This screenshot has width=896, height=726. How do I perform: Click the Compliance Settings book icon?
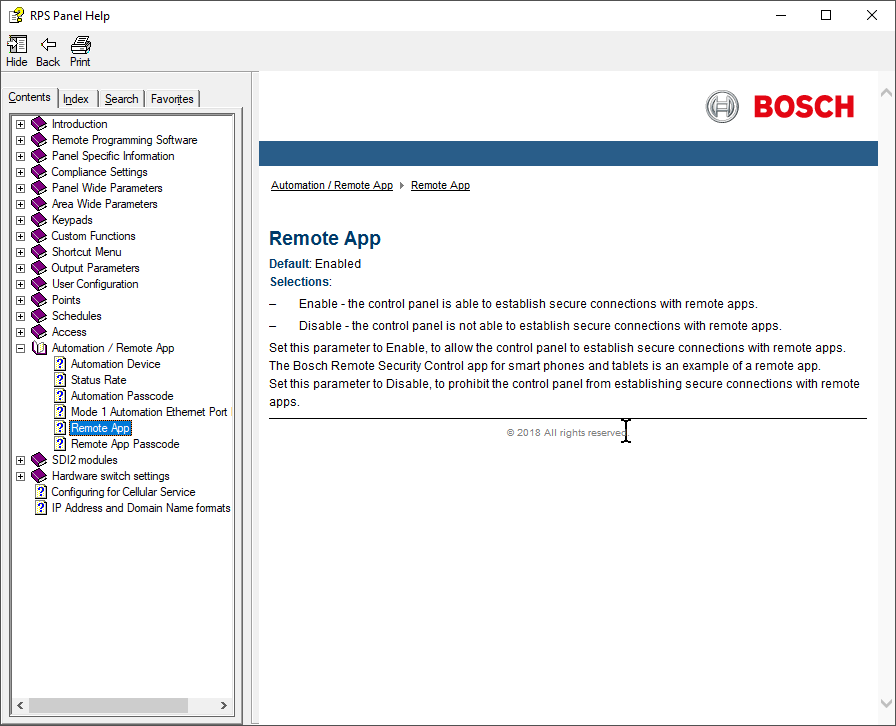[x=39, y=172]
